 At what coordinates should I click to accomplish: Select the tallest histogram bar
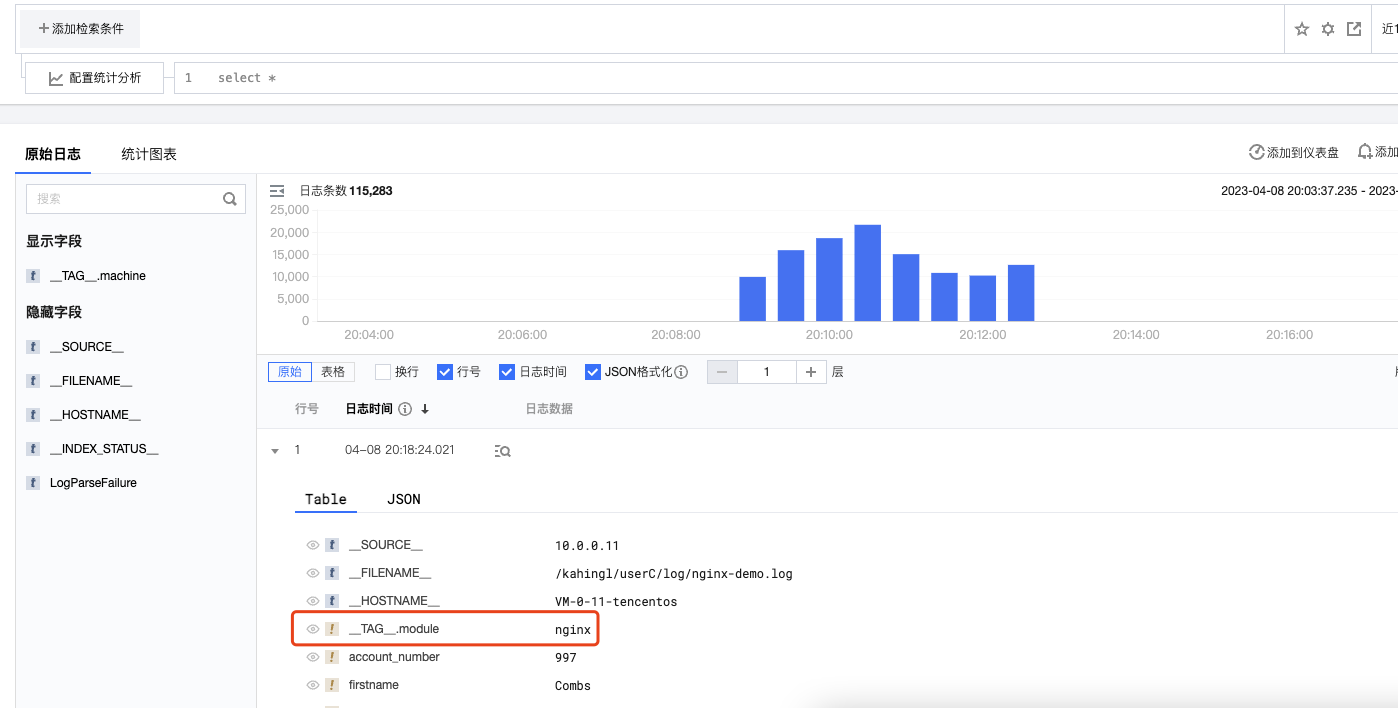point(867,272)
